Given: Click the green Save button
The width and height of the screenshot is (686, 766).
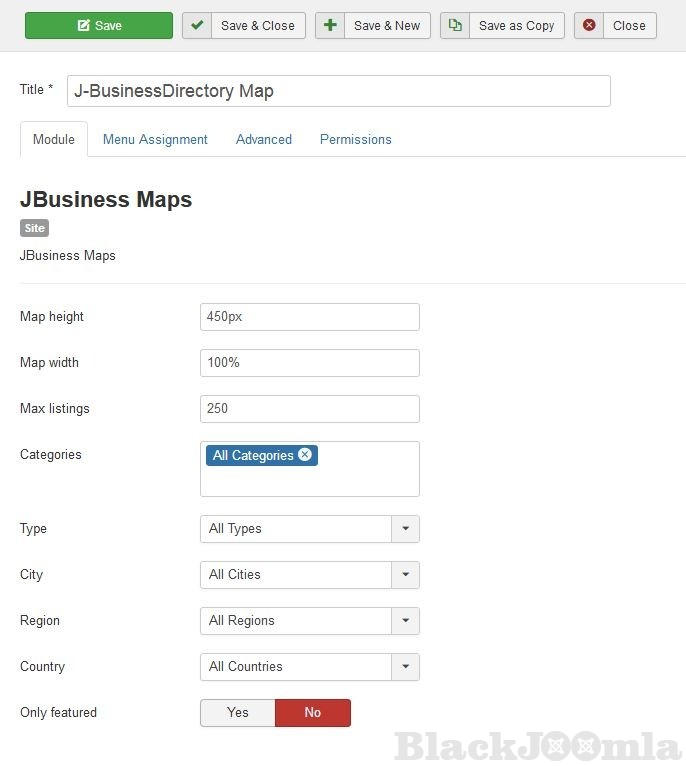Looking at the screenshot, I should pos(98,25).
